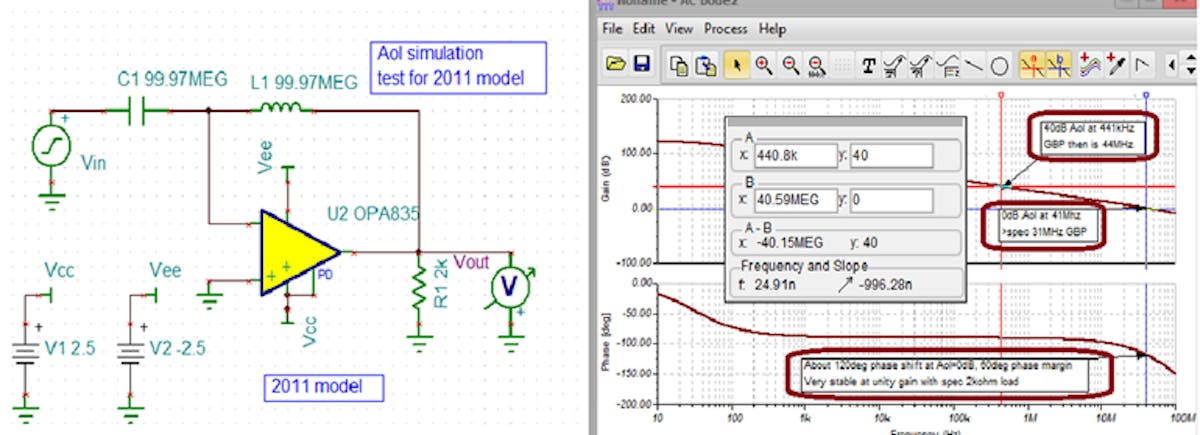Click the zoom in magnifier
The image size is (1200, 435).
(x=763, y=66)
